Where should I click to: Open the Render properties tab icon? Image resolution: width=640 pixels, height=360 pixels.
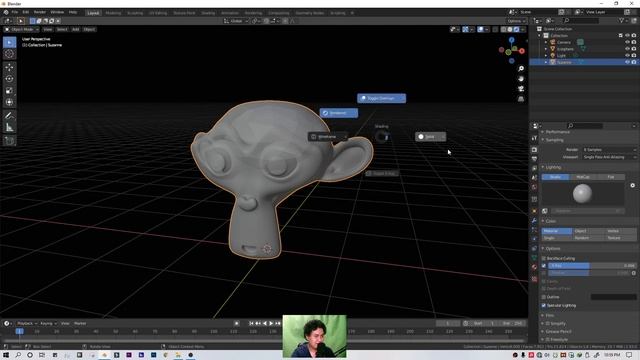tap(534, 150)
